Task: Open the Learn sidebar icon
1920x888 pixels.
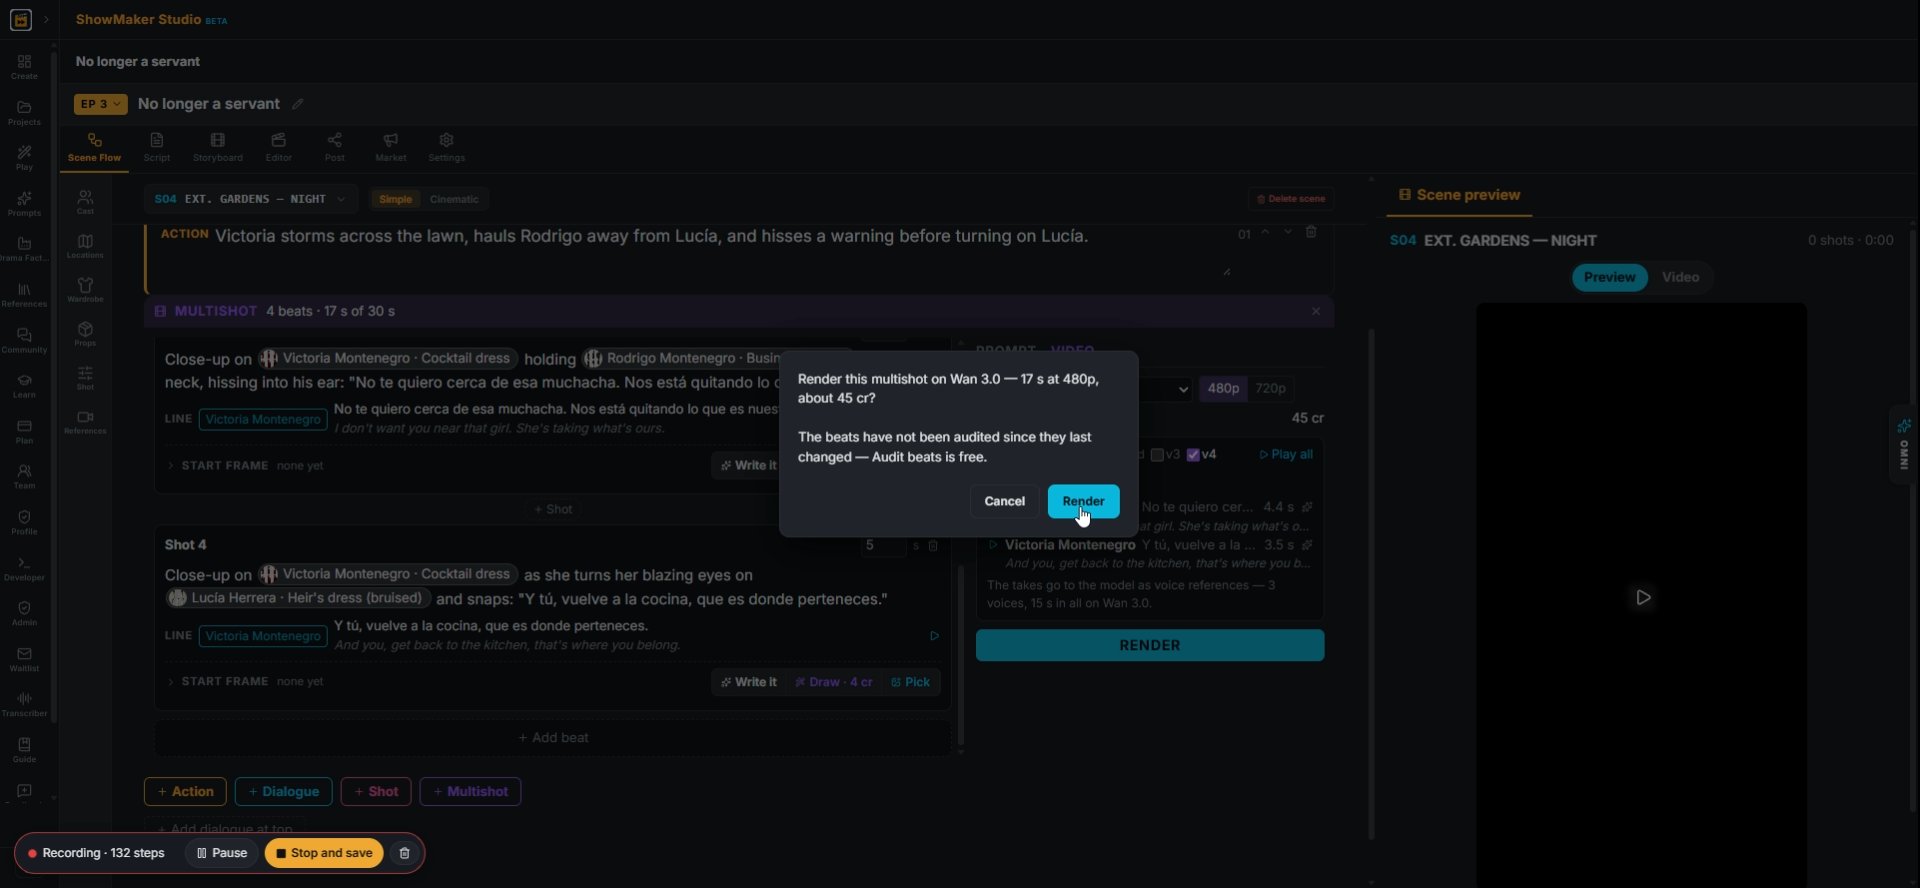Action: 24,386
